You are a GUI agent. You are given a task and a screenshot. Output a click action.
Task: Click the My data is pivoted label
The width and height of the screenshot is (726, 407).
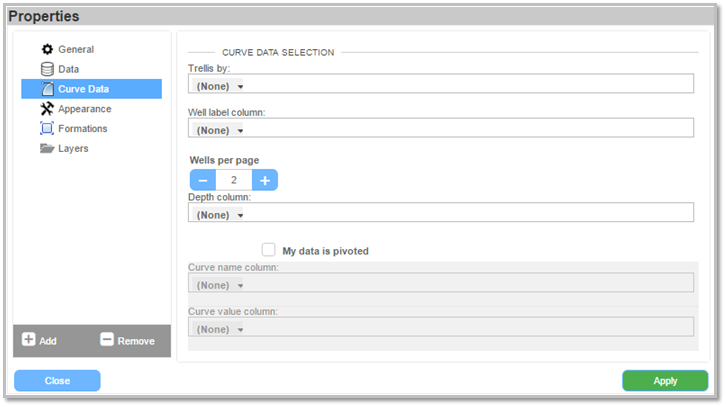[325, 251]
